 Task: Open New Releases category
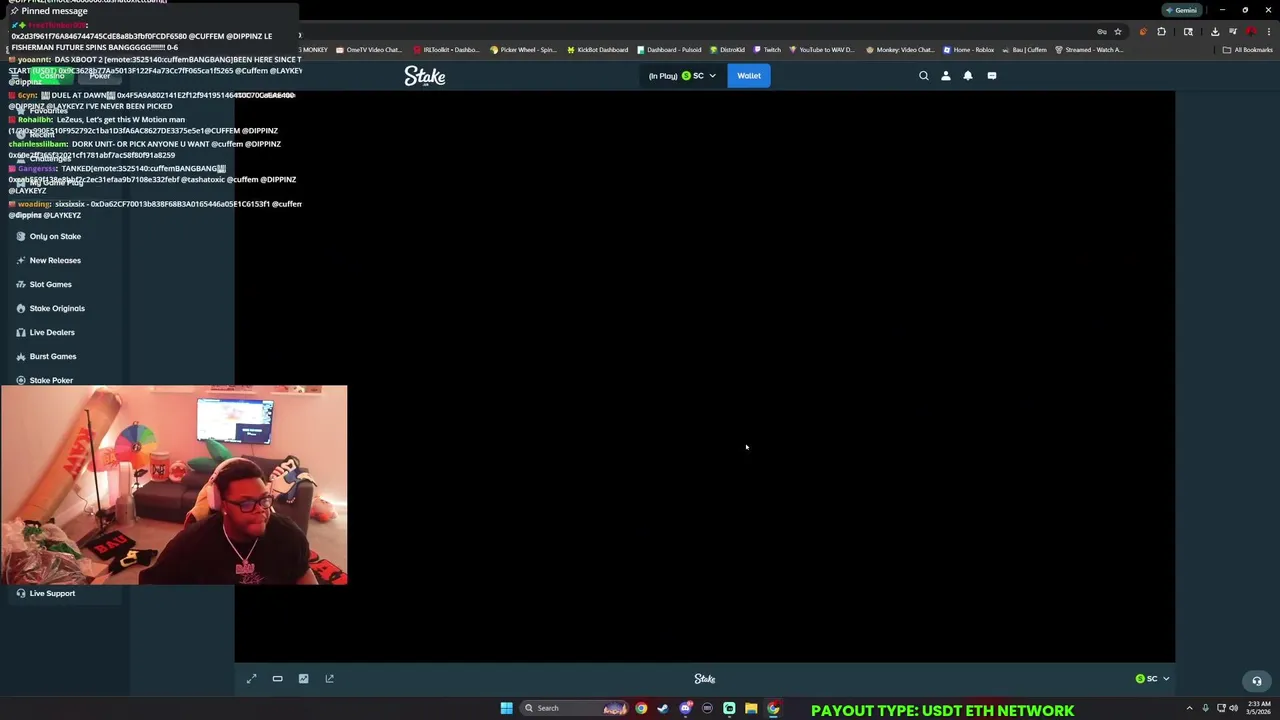click(55, 261)
